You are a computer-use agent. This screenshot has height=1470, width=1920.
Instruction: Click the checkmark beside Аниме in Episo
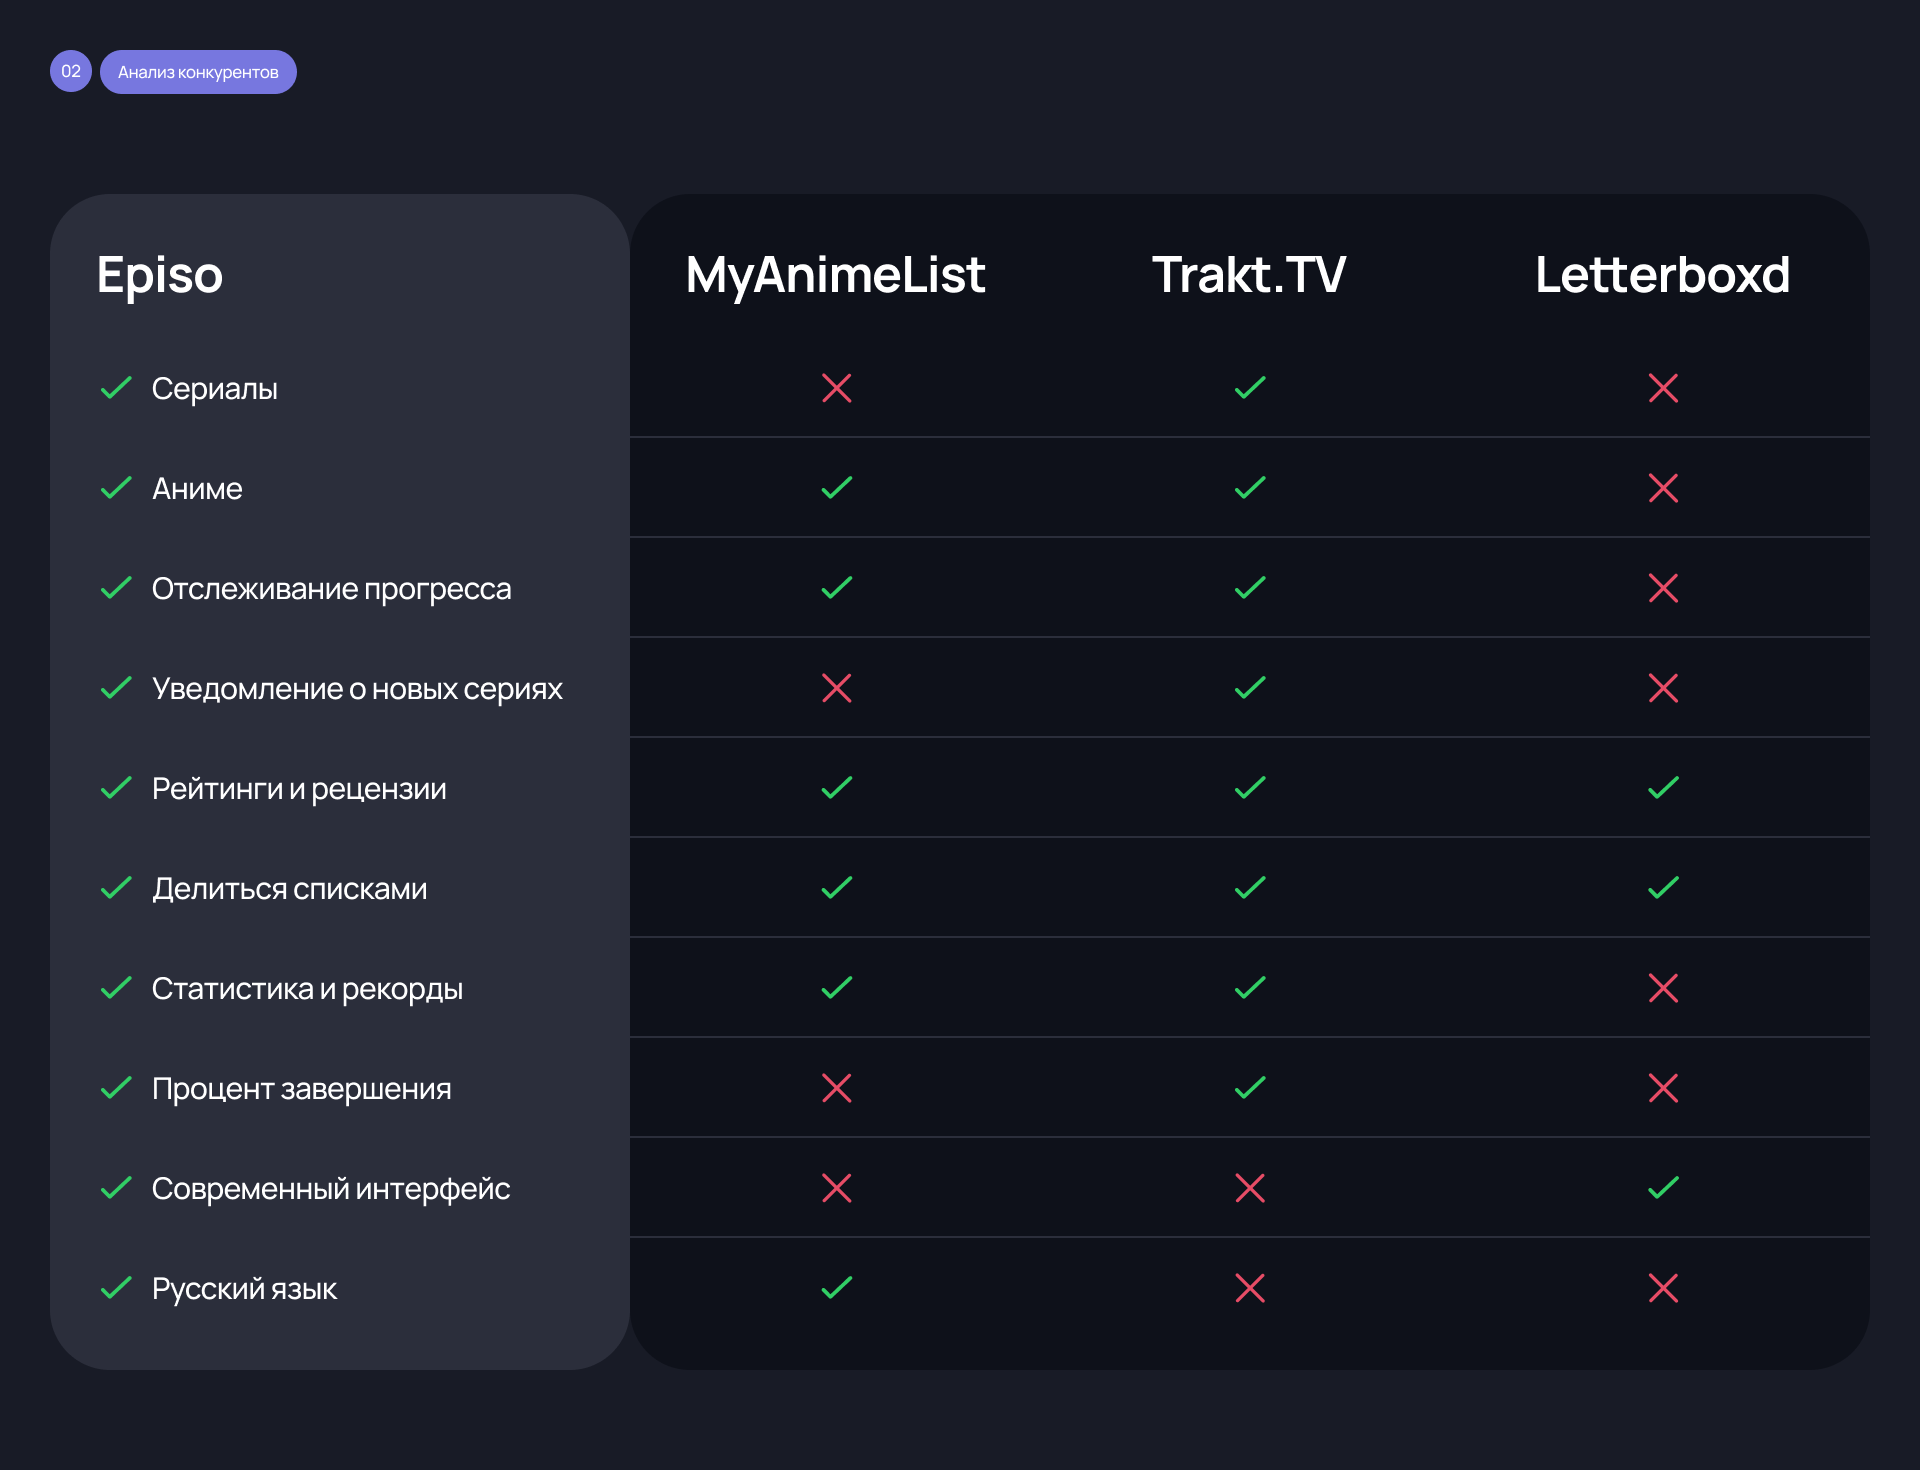(x=117, y=488)
